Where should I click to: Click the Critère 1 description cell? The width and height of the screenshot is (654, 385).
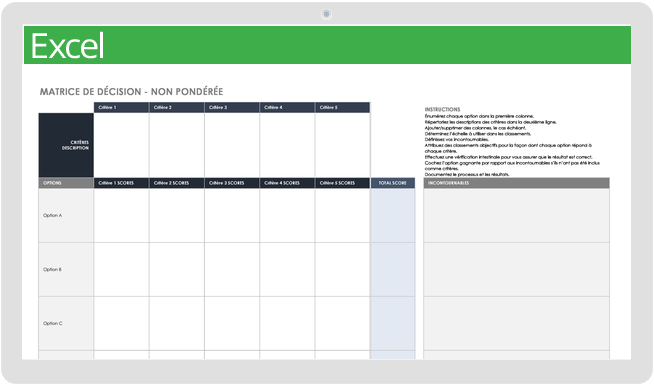(121, 145)
